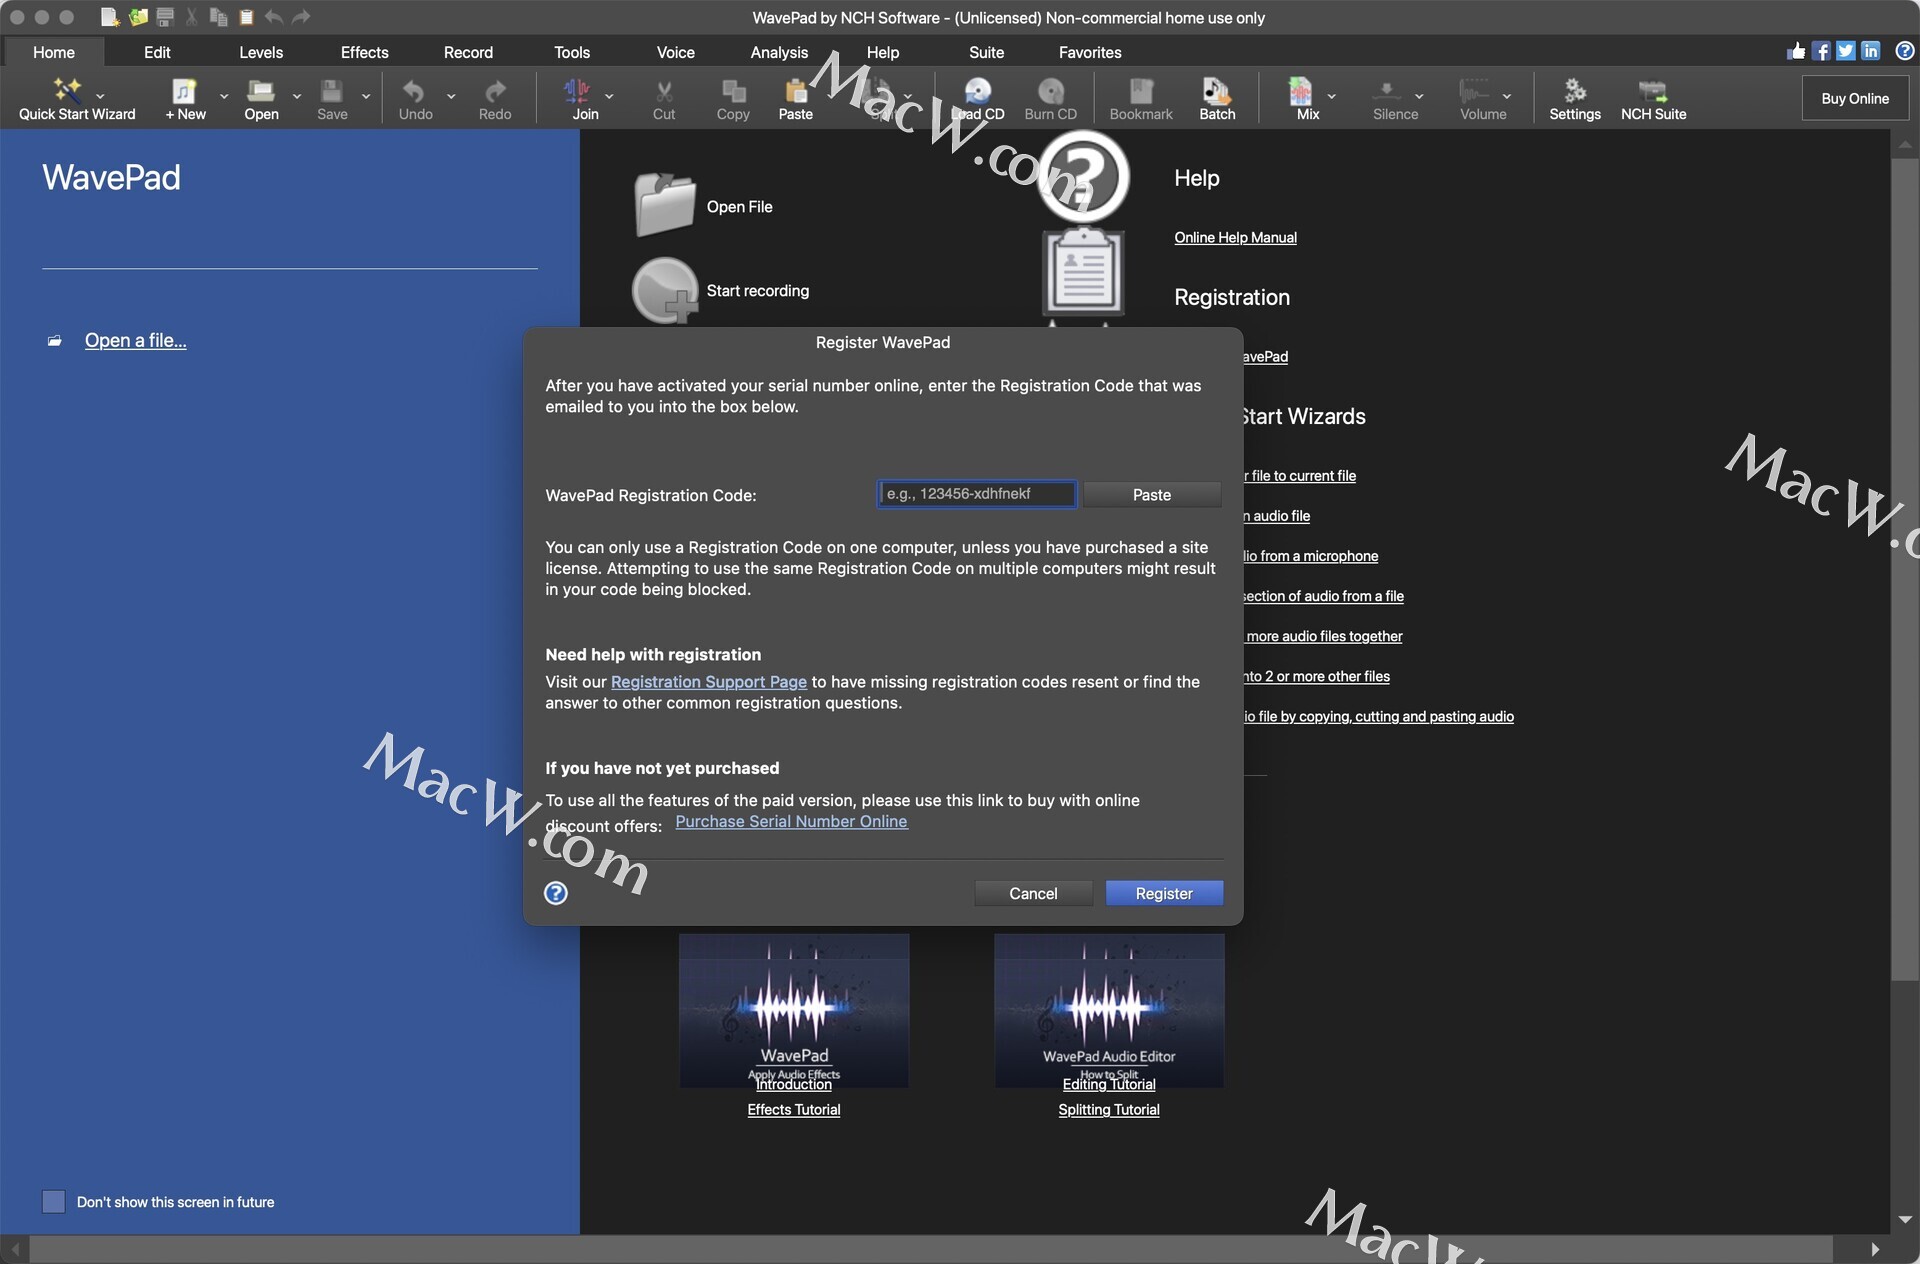Switch to the Analysis tab
The image size is (1920, 1264).
coord(778,52)
